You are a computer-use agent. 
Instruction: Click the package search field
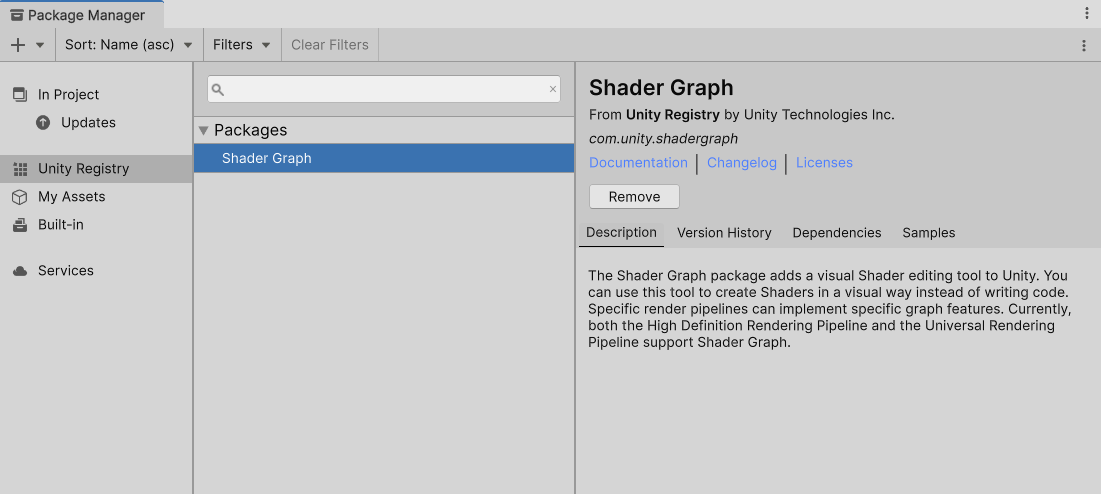pos(380,89)
